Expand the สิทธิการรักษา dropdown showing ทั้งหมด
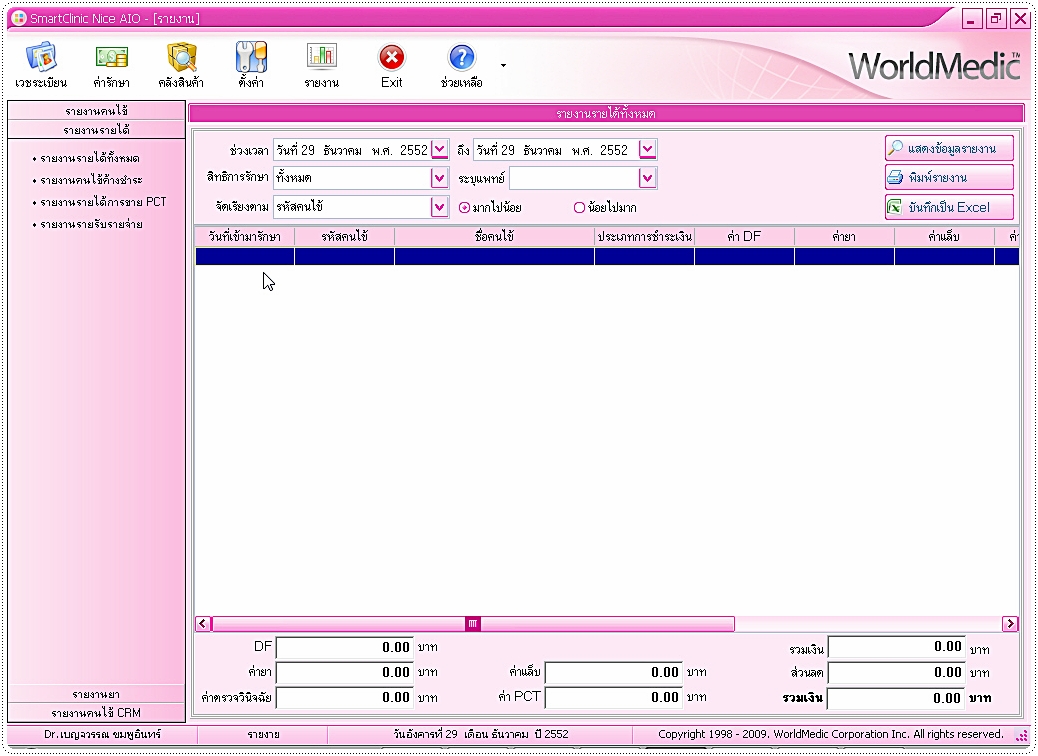 pyautogui.click(x=440, y=178)
